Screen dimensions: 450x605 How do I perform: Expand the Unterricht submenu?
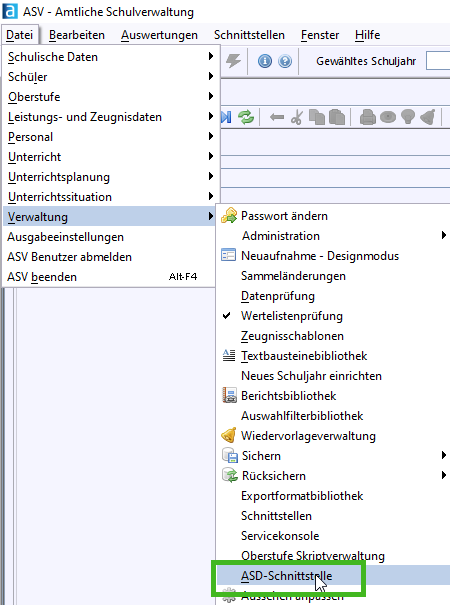coord(111,157)
